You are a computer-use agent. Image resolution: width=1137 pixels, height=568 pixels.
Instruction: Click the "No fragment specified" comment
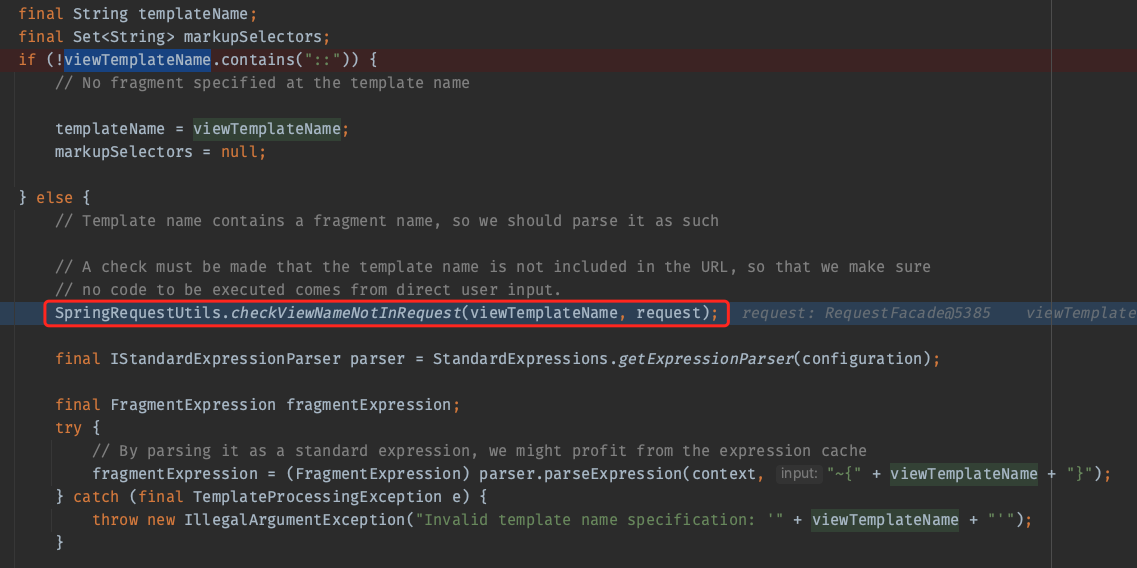tap(262, 83)
